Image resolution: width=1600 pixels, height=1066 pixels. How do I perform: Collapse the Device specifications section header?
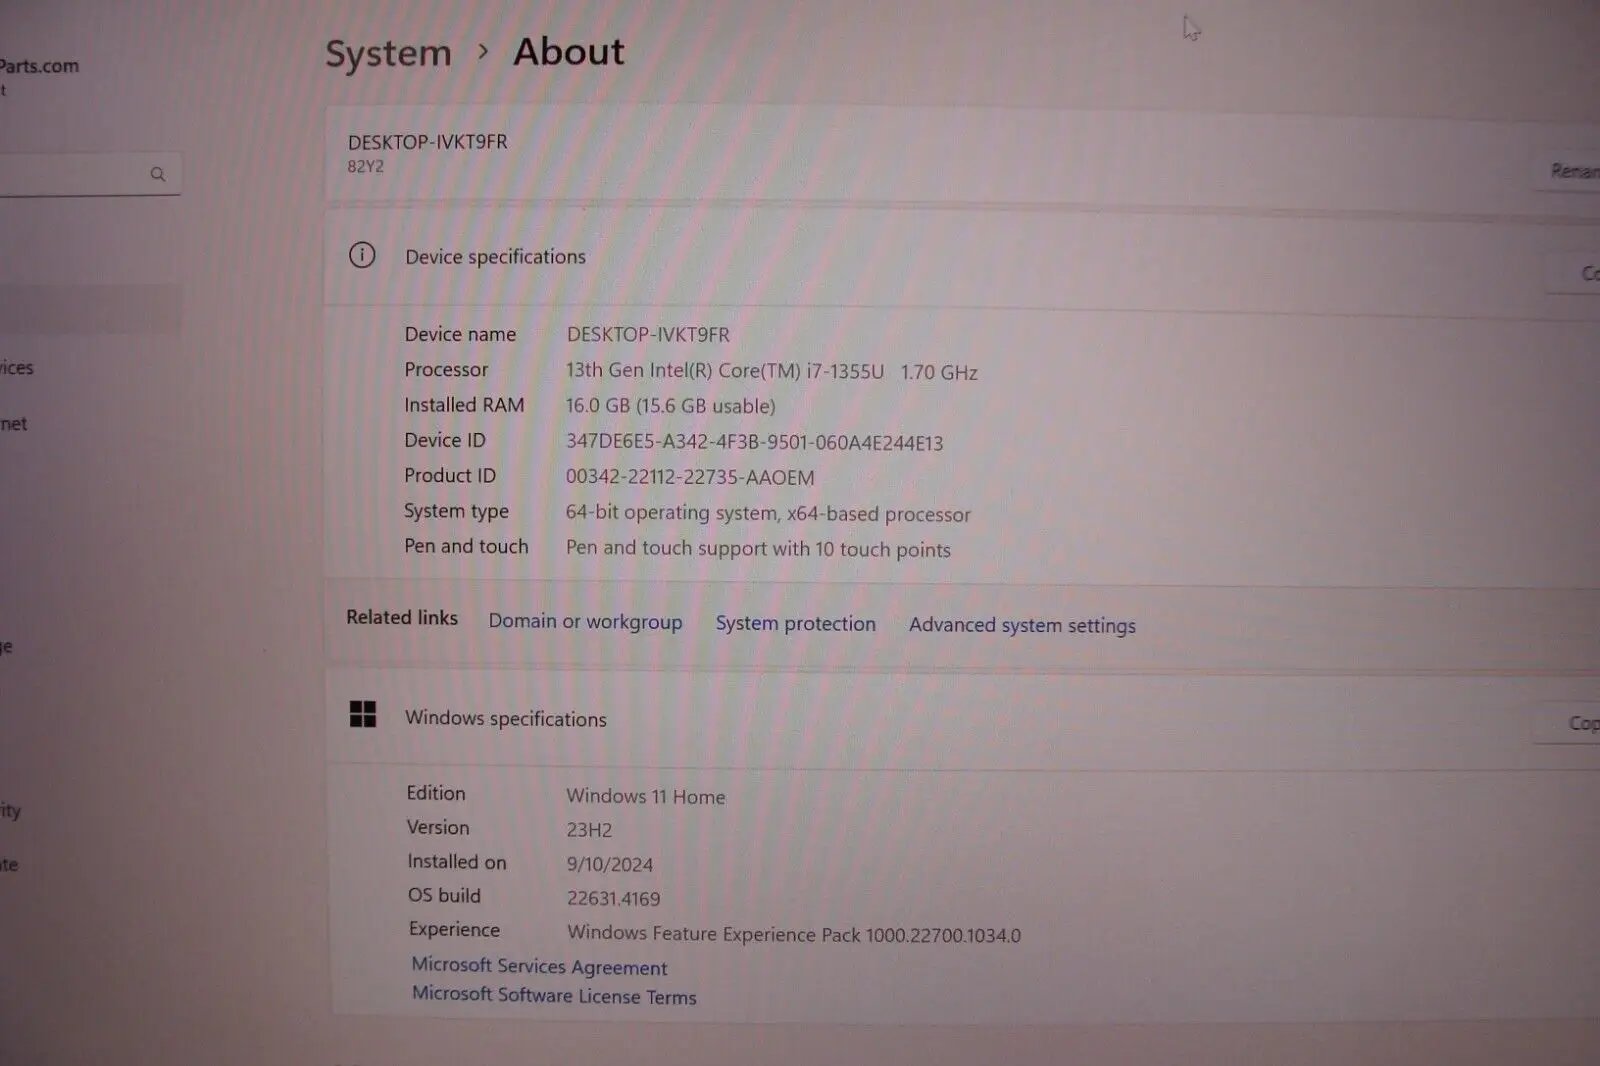(x=960, y=259)
